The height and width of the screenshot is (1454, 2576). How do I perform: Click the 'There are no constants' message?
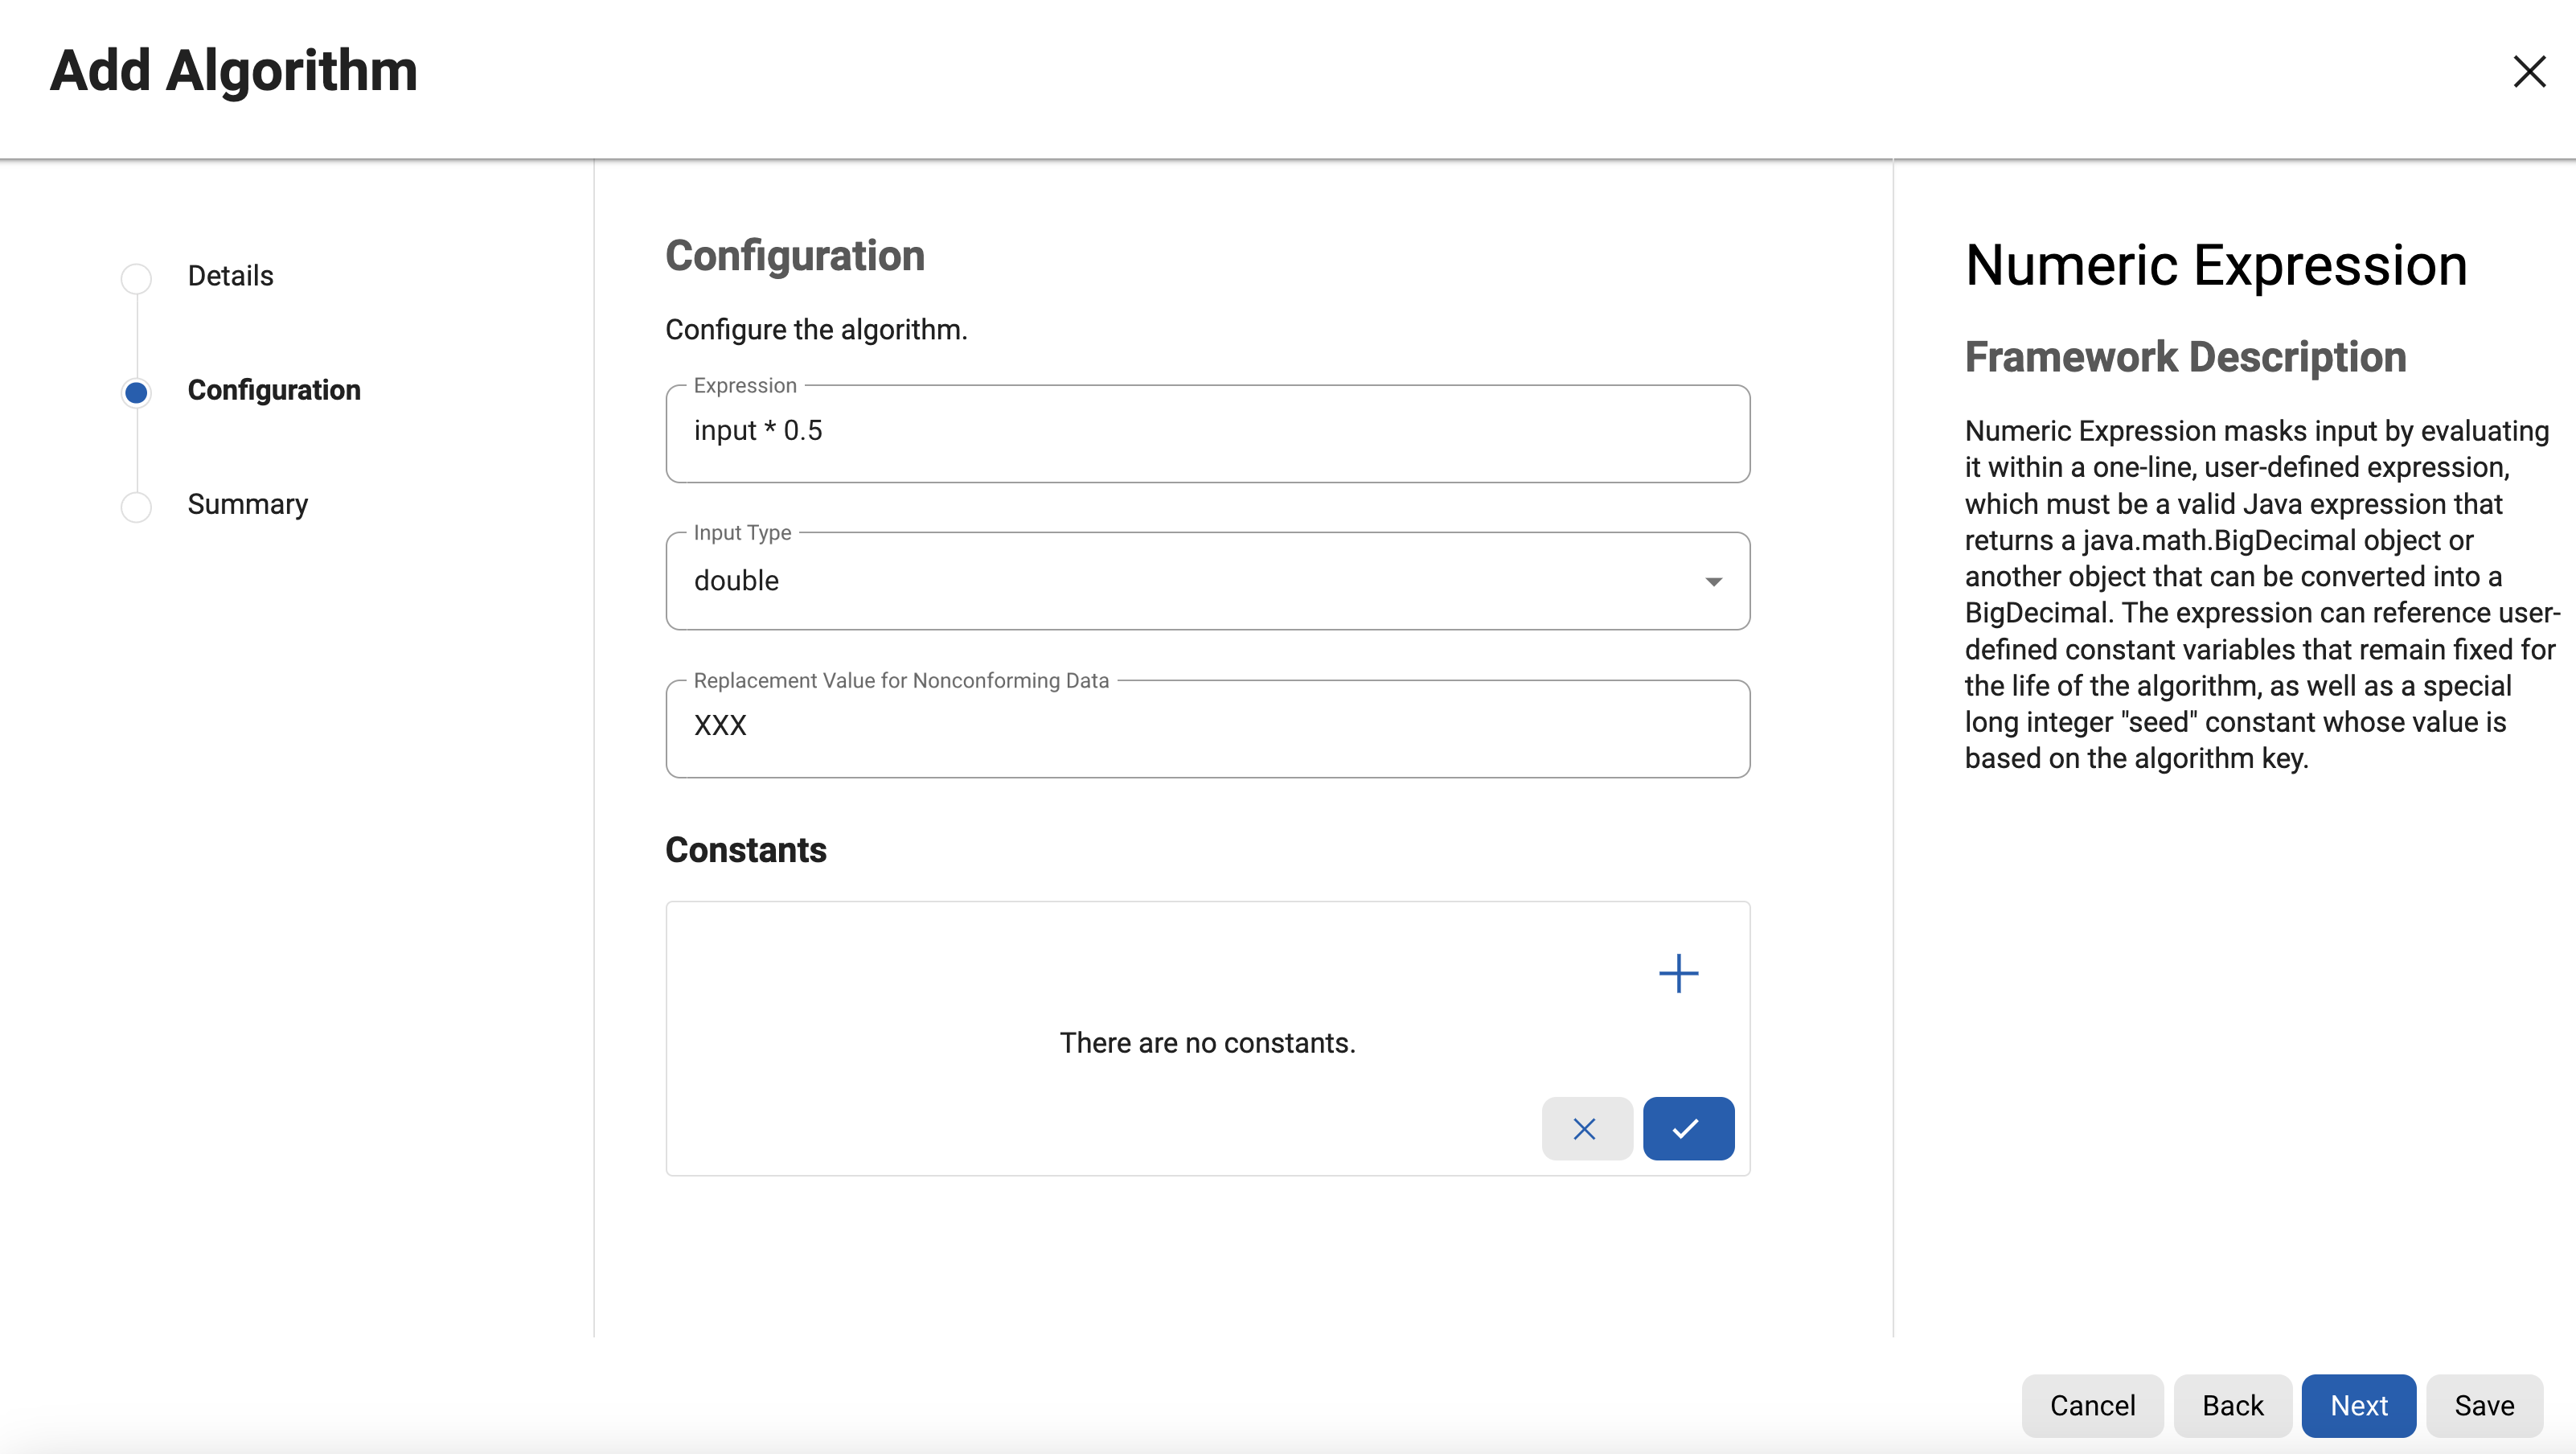1207,1043
